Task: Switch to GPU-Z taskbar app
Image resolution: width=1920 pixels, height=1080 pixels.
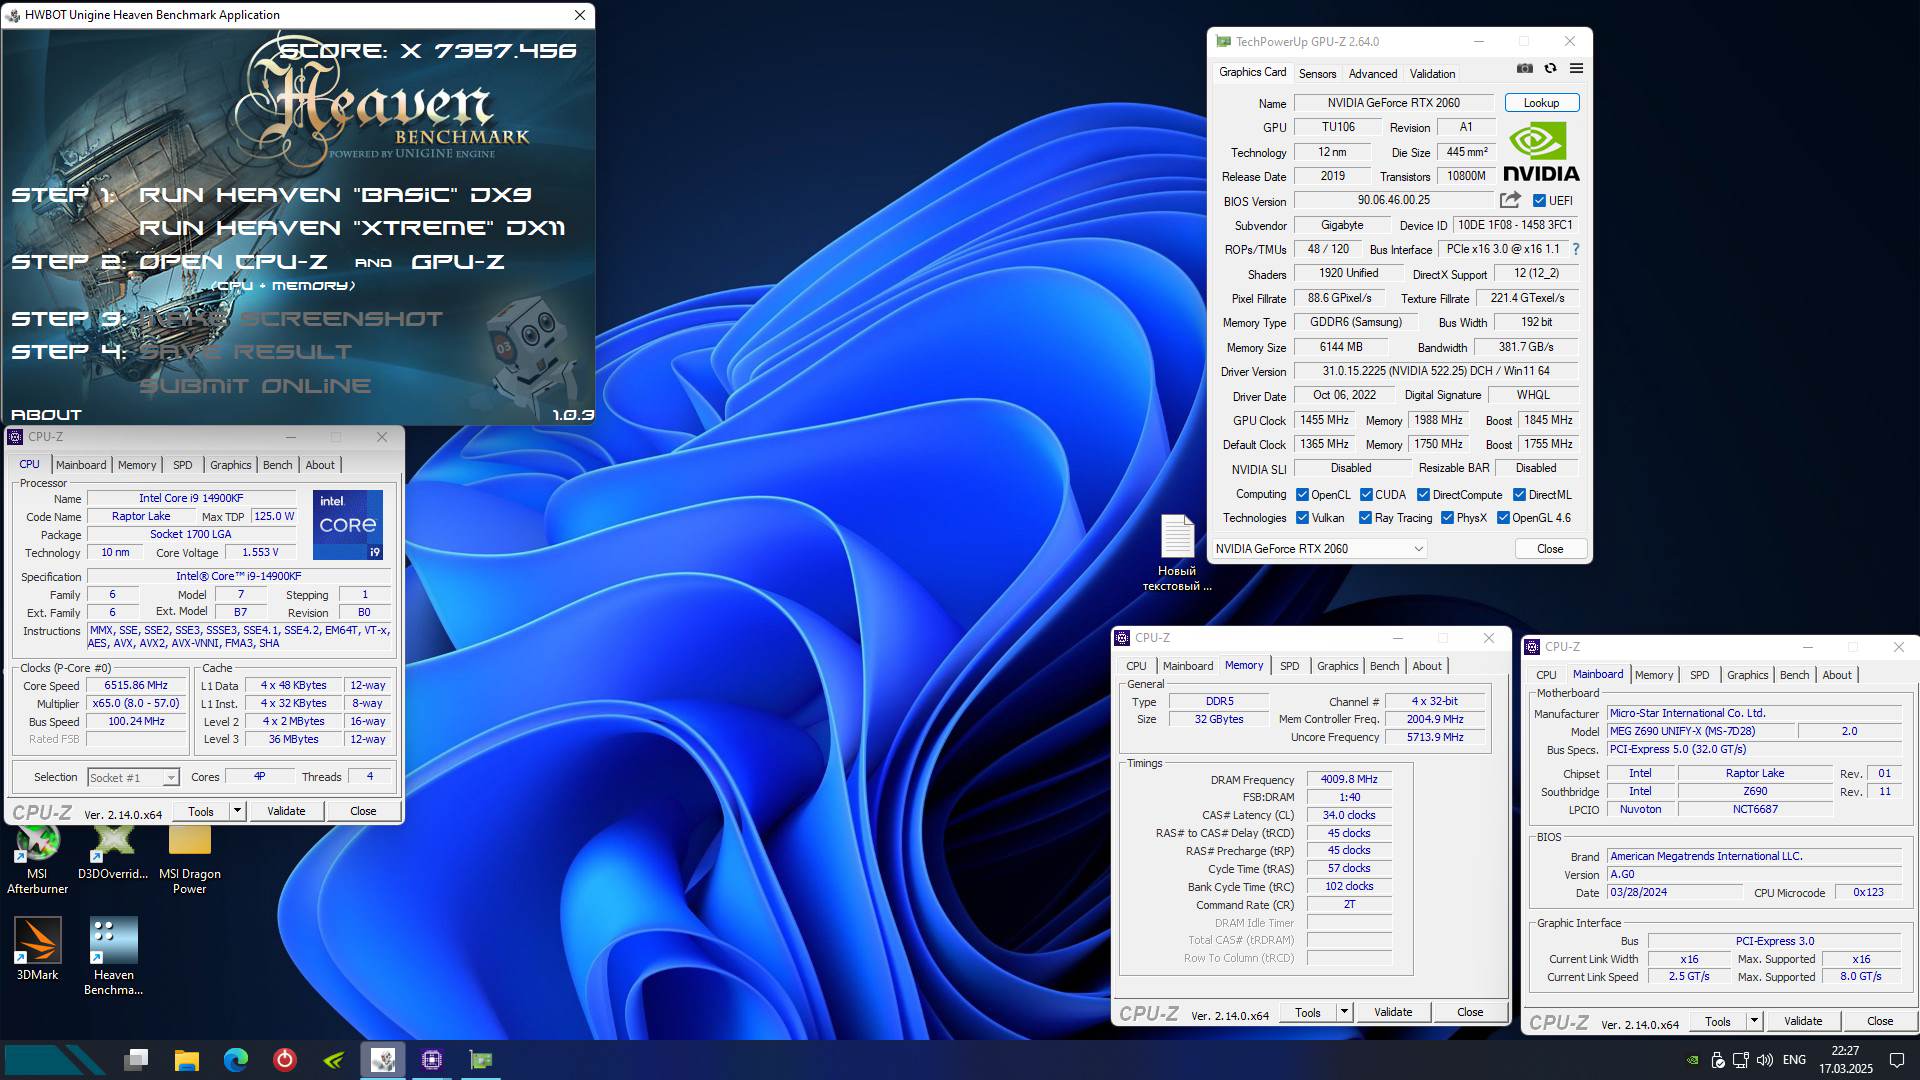Action: coord(481,1060)
